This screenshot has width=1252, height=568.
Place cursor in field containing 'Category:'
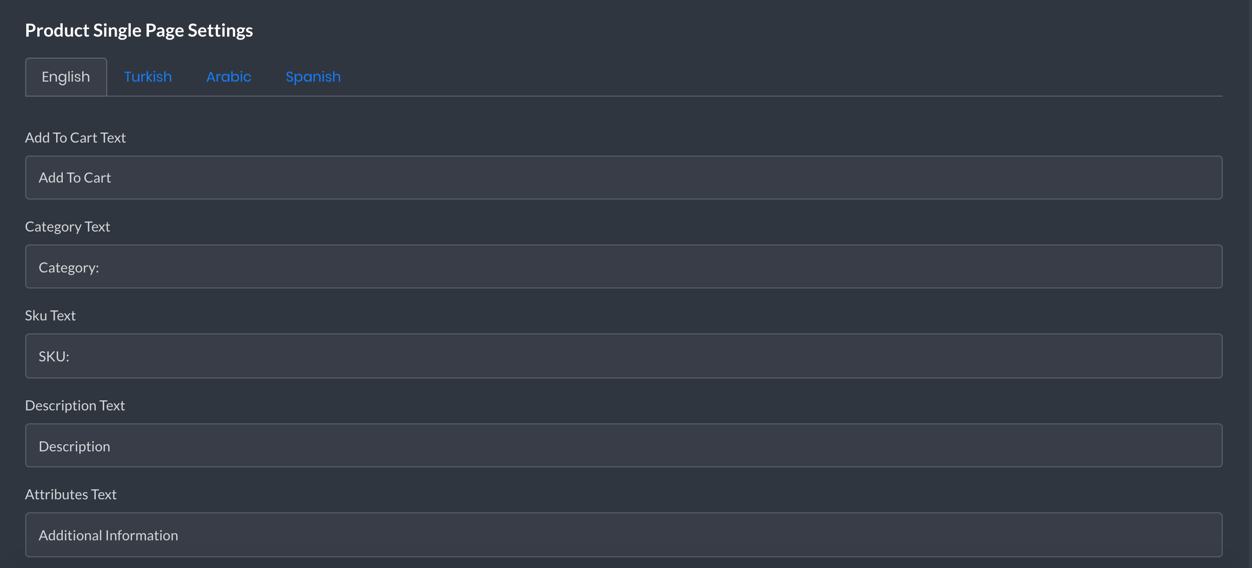tap(624, 267)
